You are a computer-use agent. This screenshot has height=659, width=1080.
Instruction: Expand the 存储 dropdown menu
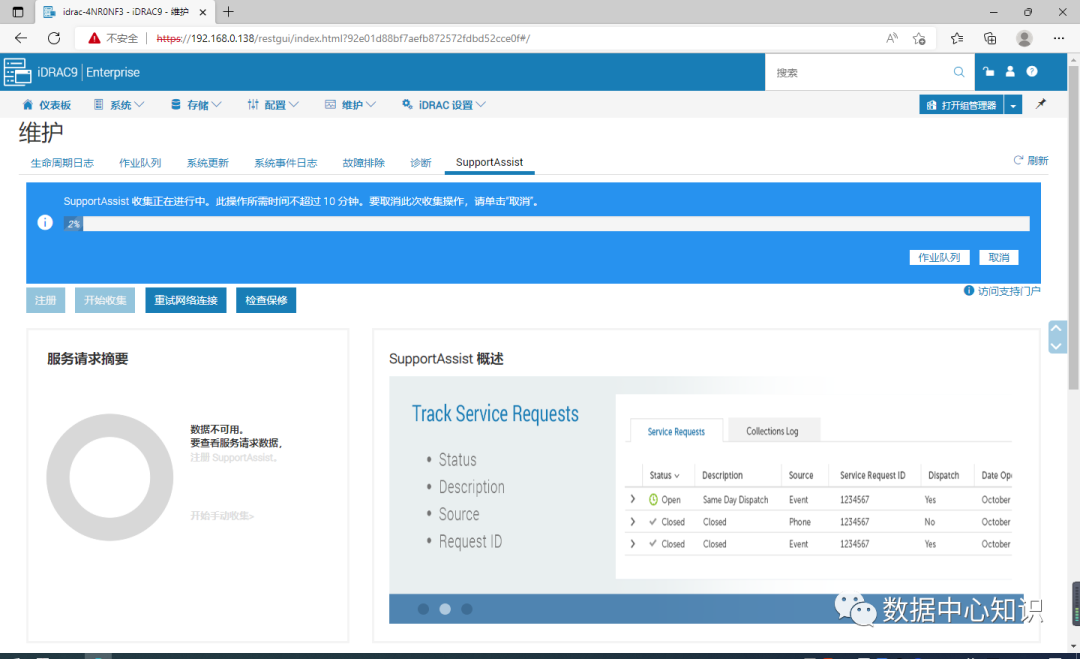click(196, 105)
